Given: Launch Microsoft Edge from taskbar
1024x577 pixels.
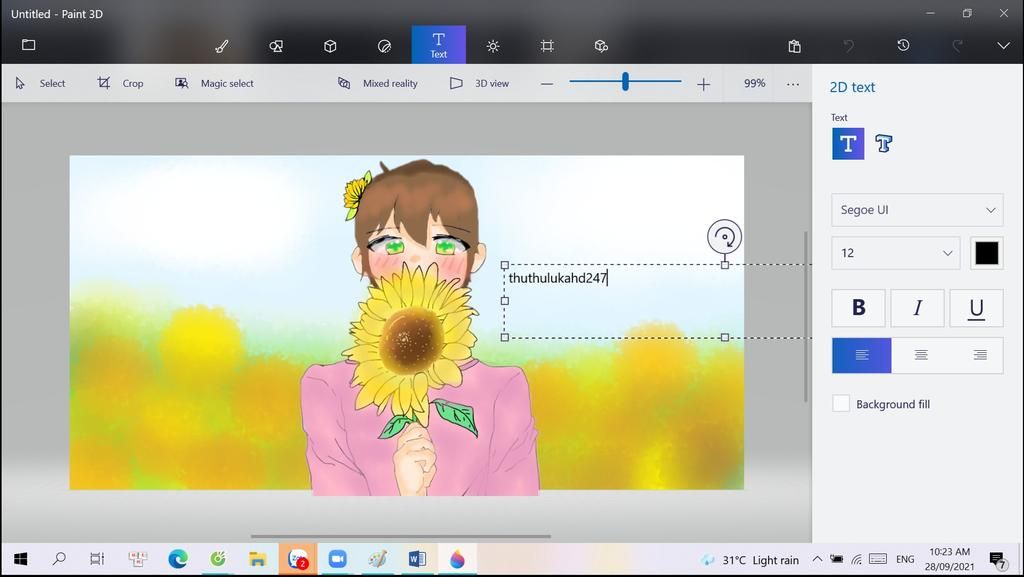Looking at the screenshot, I should point(178,559).
